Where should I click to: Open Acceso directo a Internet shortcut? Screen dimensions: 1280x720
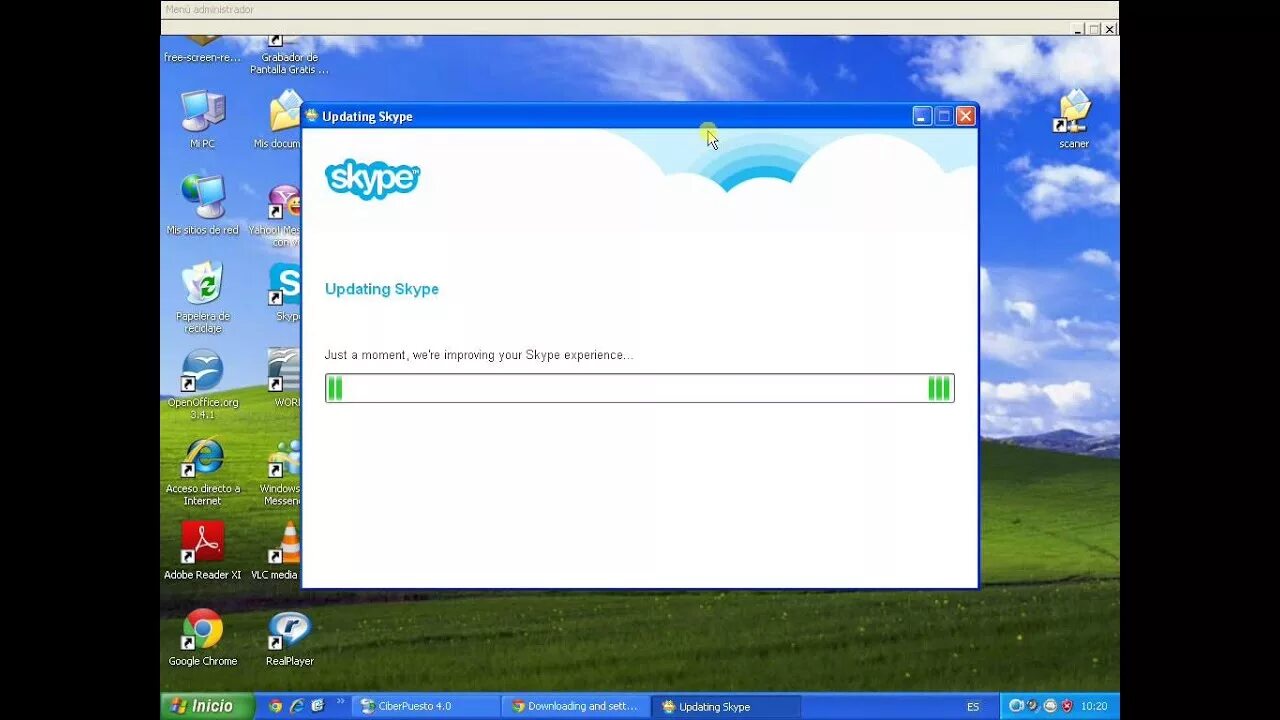pyautogui.click(x=202, y=470)
